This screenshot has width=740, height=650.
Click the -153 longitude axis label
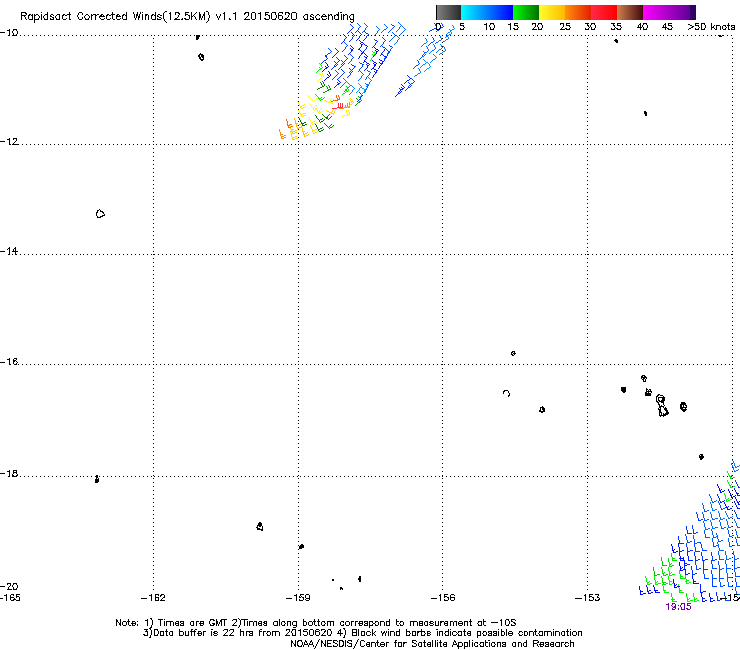tap(587, 598)
